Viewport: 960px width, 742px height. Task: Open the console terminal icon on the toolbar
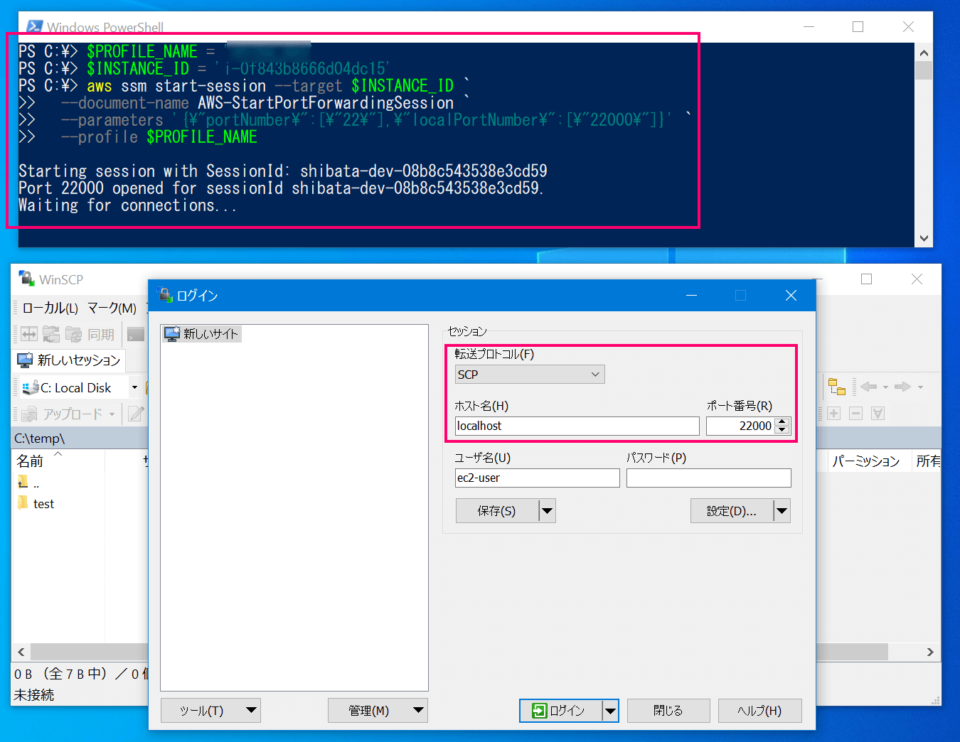coord(135,334)
